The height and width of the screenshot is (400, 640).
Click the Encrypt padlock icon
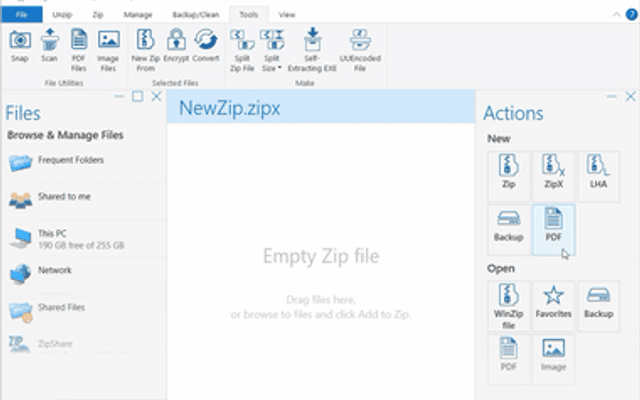[x=176, y=40]
